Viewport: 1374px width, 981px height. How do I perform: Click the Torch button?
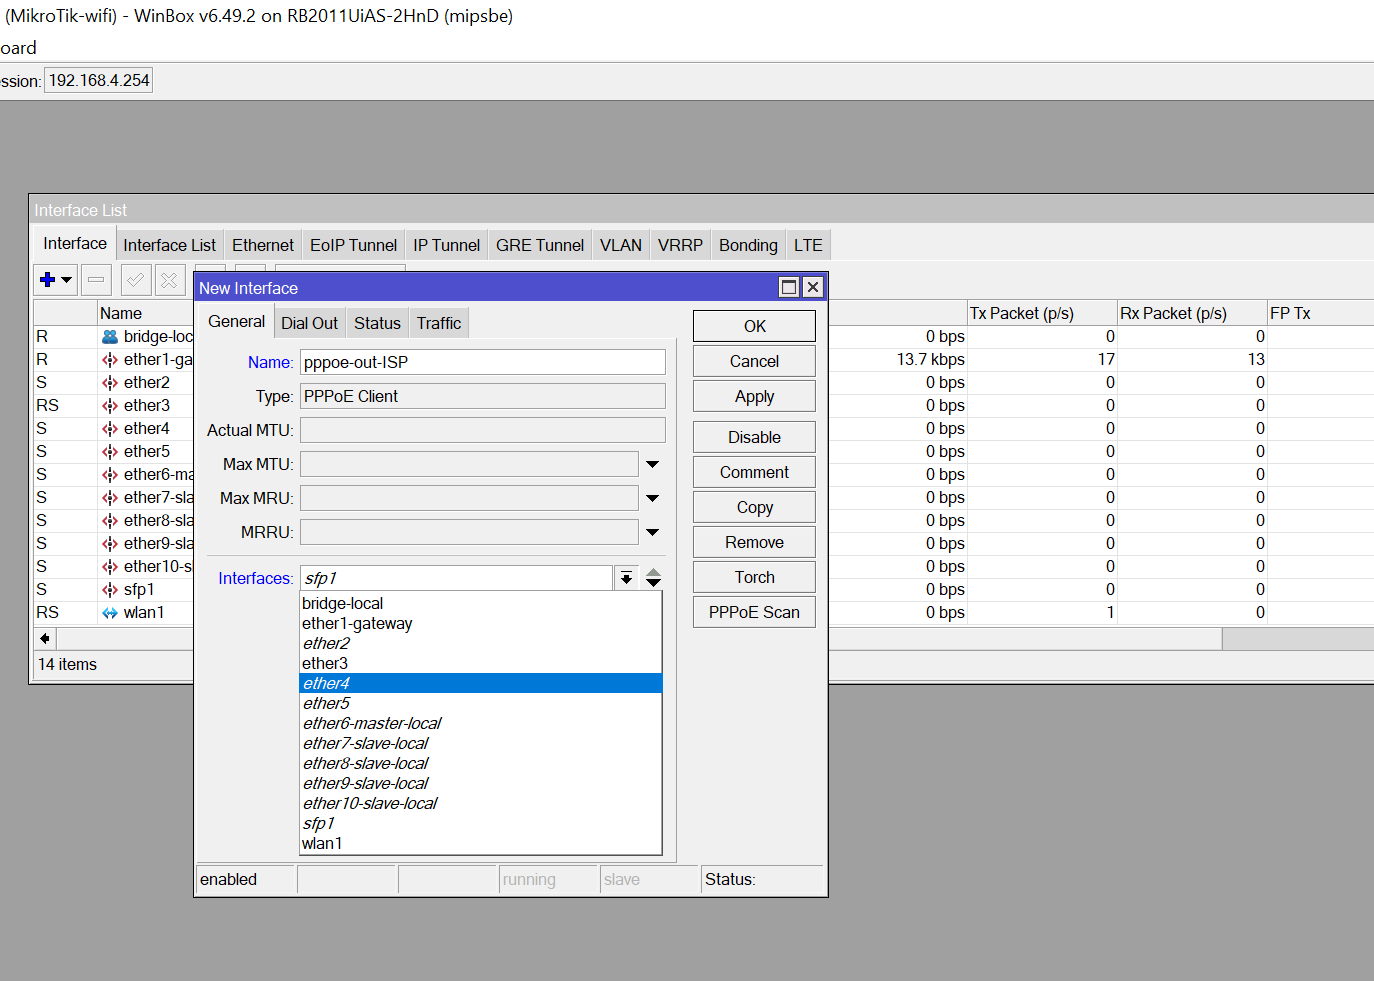pyautogui.click(x=754, y=577)
